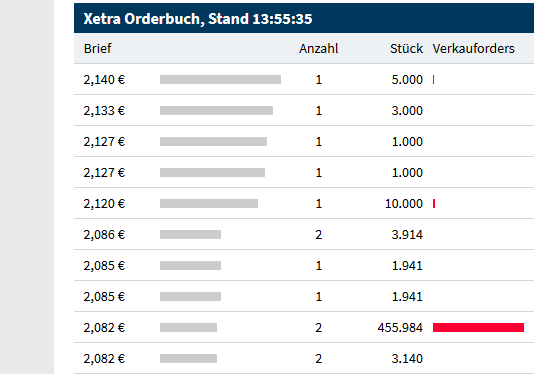Click the gray bar next to 2,120 €
Viewport: 542px width, 374px height.
(209, 204)
